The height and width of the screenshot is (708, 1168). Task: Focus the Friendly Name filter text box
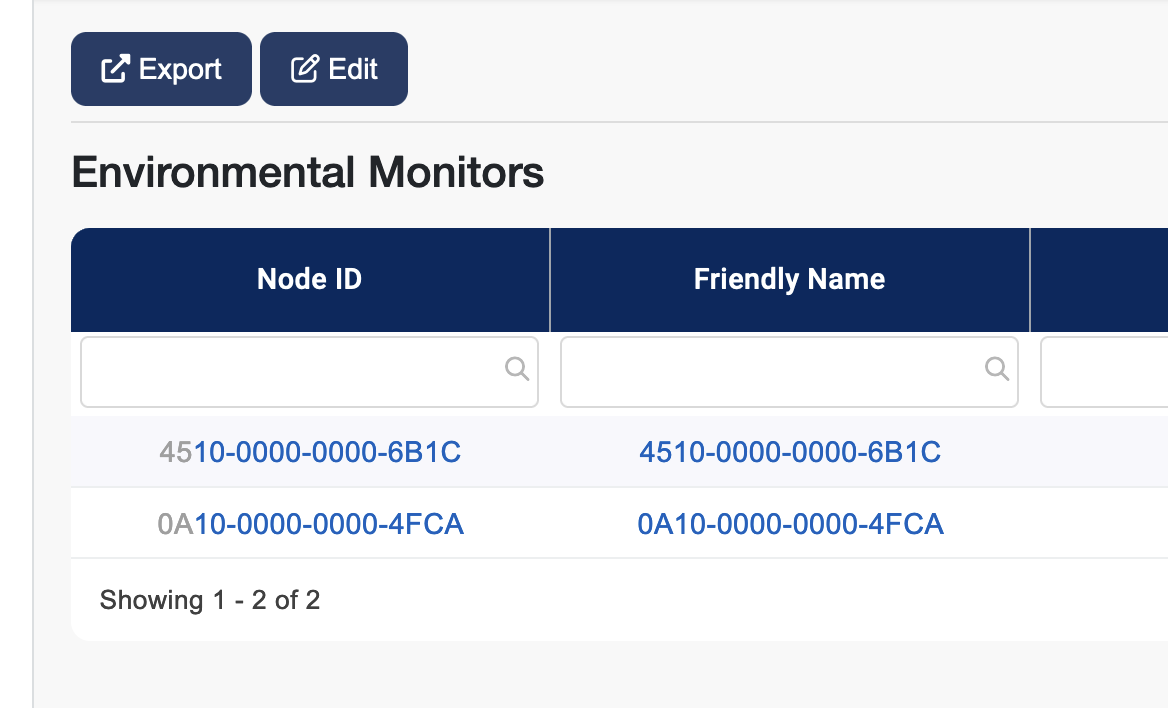tap(770, 372)
